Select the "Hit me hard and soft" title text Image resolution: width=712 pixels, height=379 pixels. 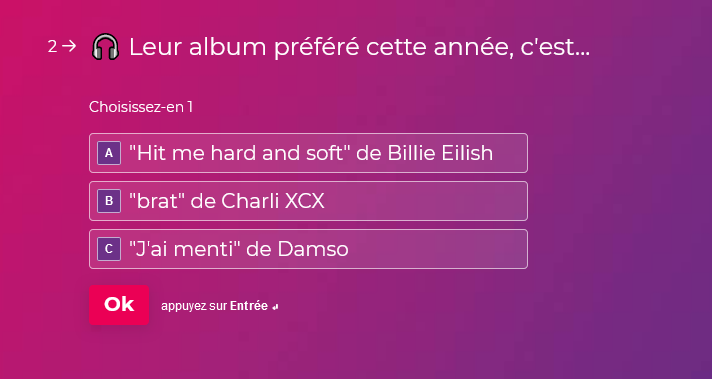240,153
